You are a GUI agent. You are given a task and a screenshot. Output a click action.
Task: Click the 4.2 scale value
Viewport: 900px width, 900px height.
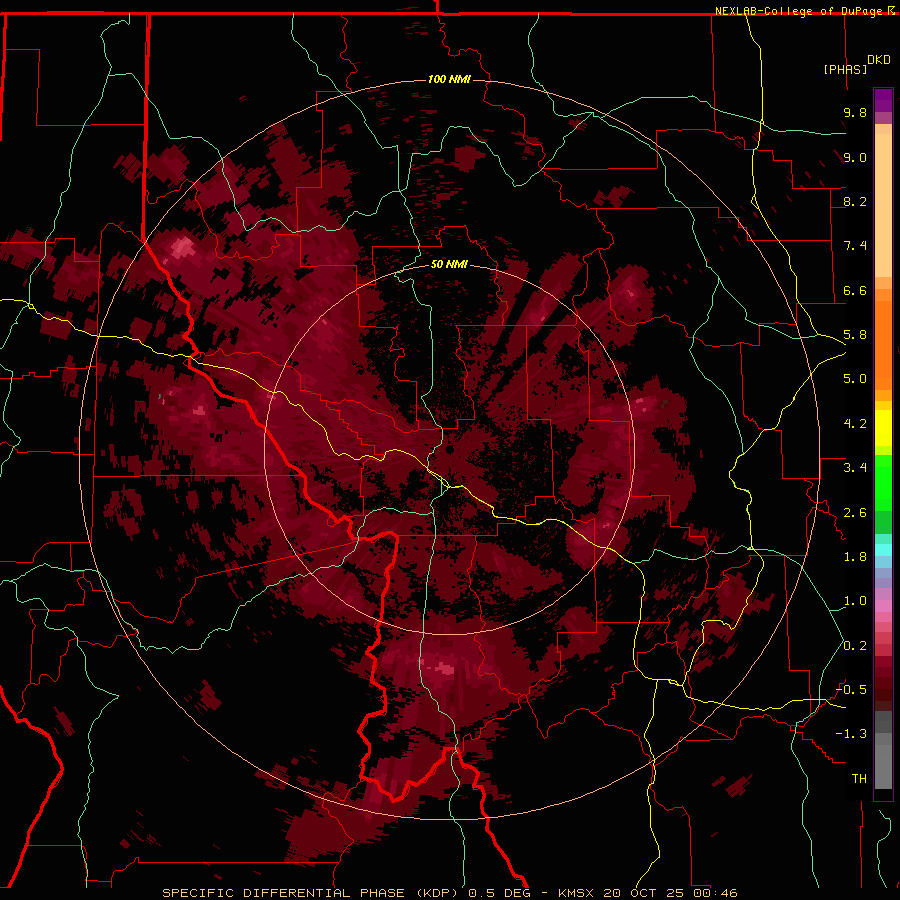click(855, 424)
